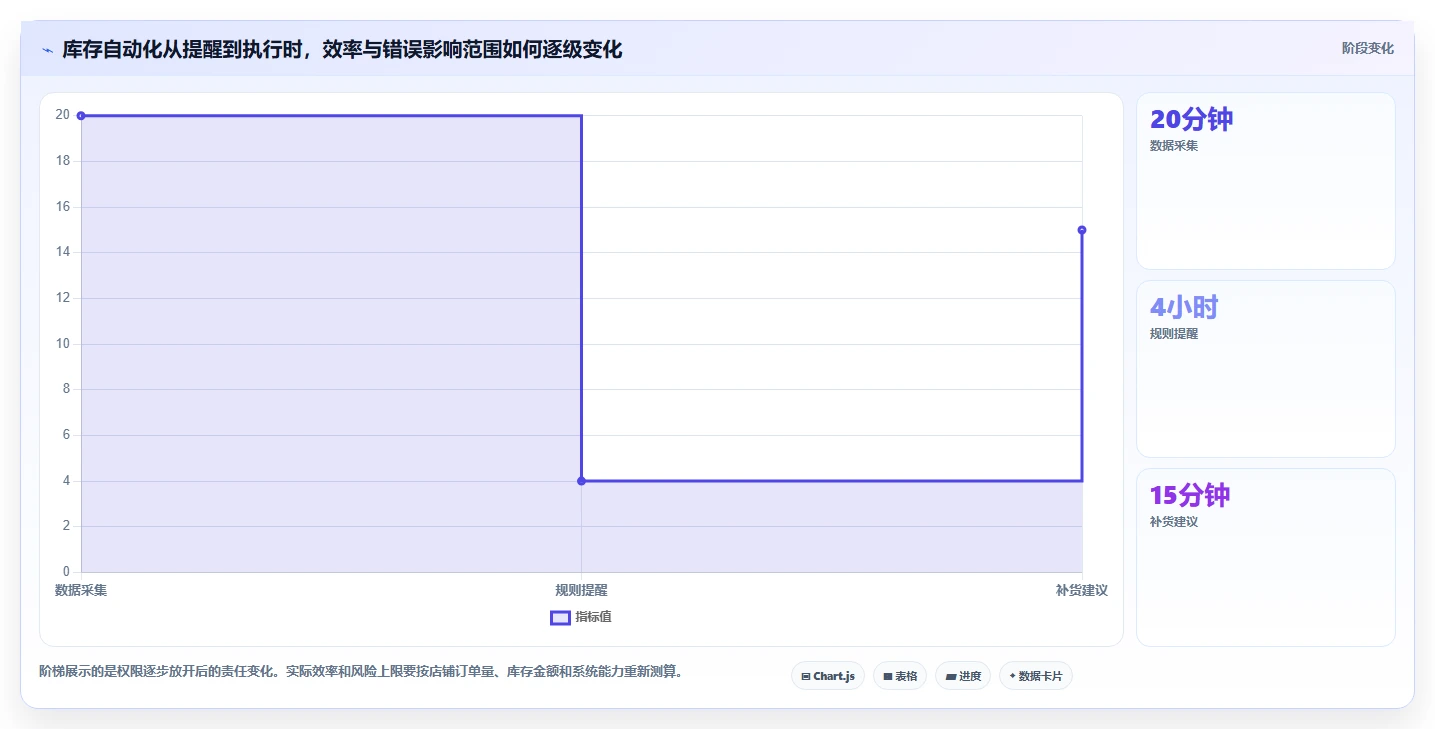Click the chart title about 库存自动化
Image resolution: width=1435 pixels, height=729 pixels.
point(342,49)
